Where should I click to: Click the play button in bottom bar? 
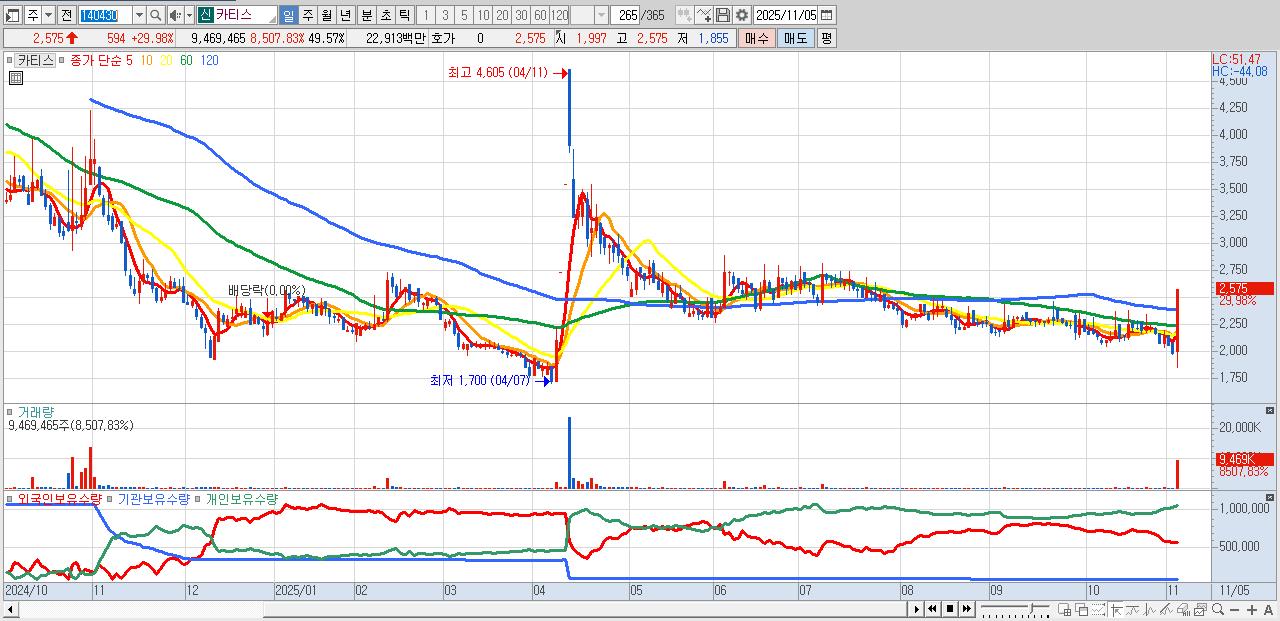pyautogui.click(x=917, y=609)
